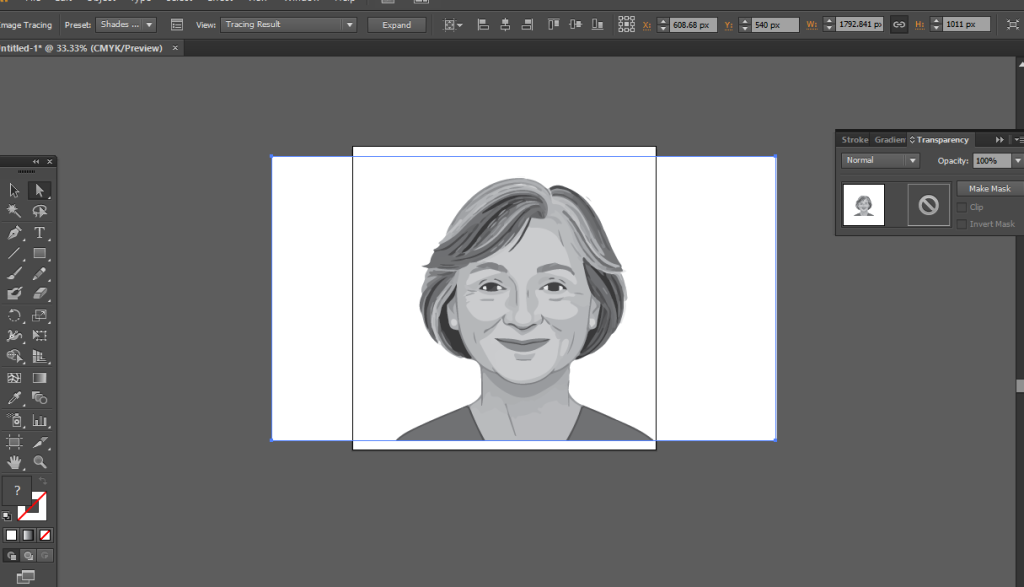
Task: Select the Selection tool (black arrow)
Action: click(14, 190)
